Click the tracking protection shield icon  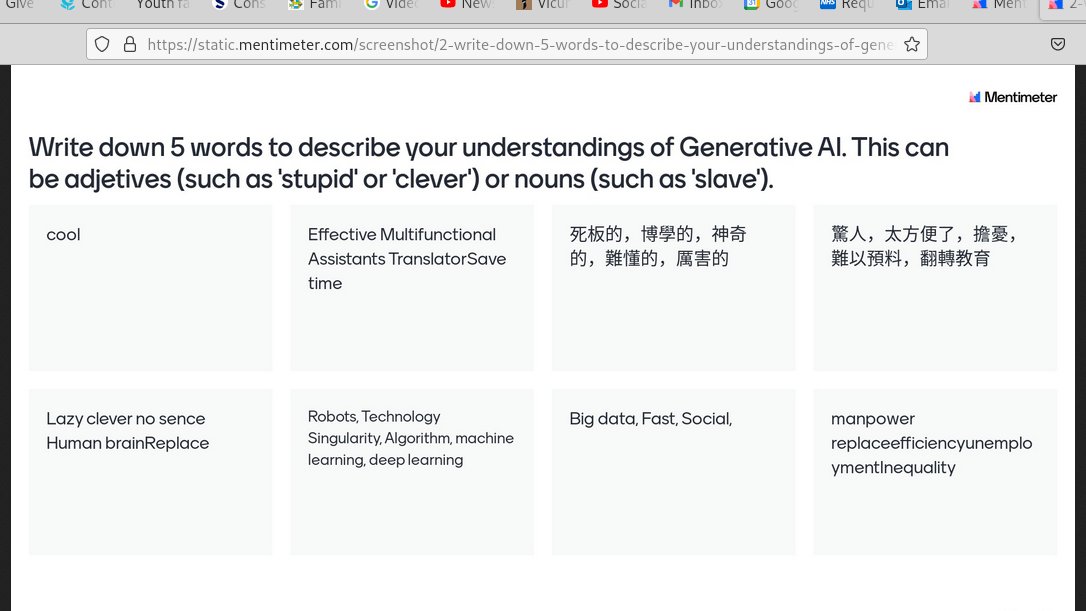tap(102, 44)
